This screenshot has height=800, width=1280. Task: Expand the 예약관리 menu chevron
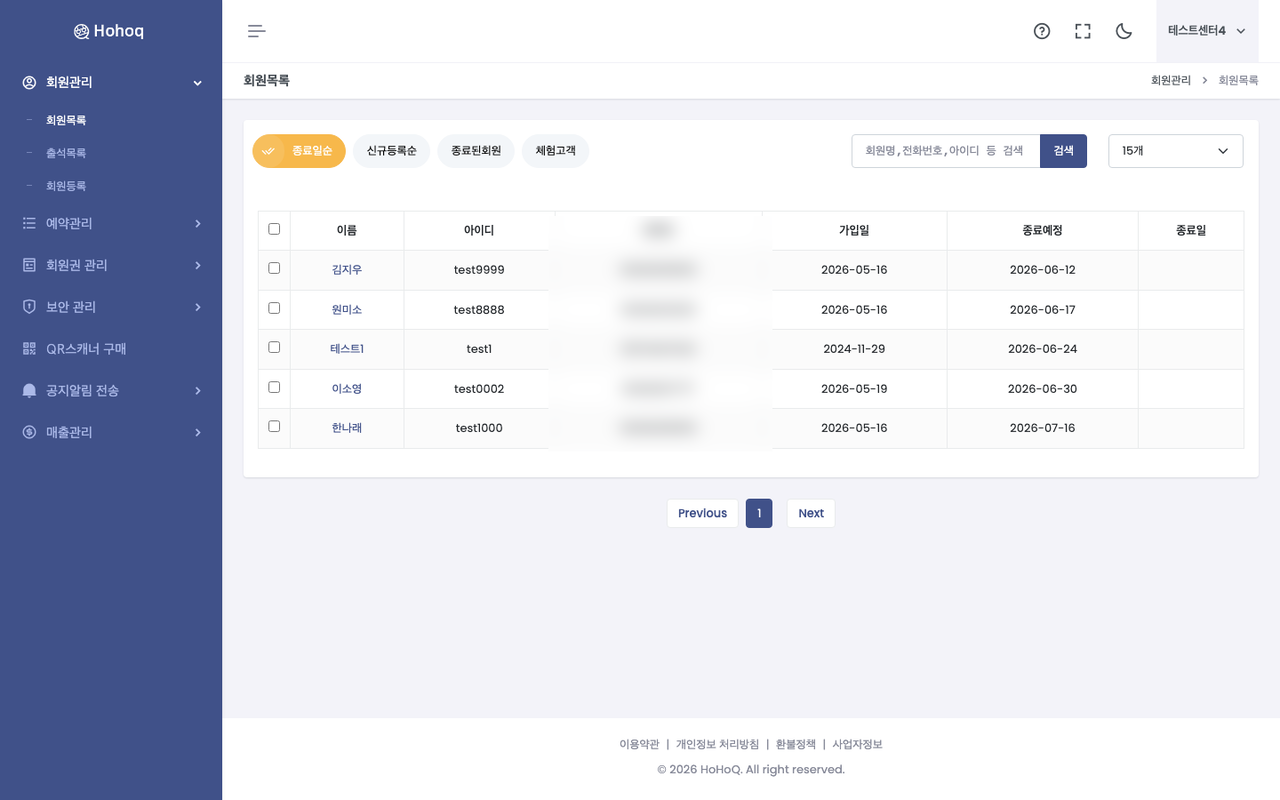point(197,223)
